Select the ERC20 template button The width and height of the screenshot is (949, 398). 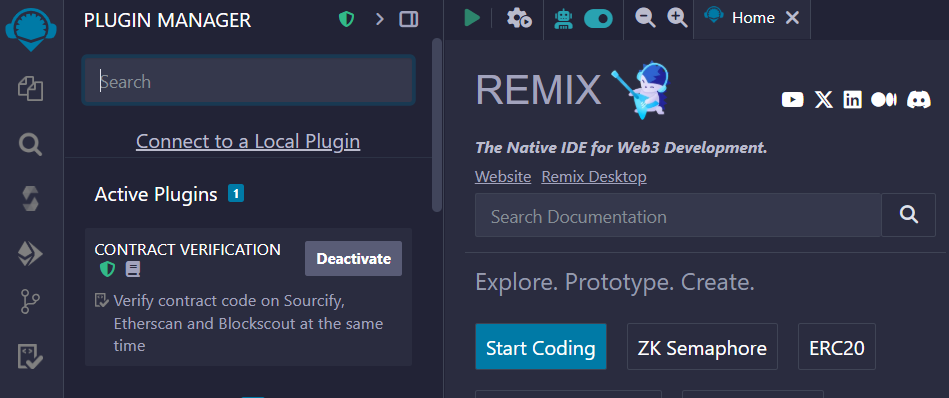click(836, 347)
